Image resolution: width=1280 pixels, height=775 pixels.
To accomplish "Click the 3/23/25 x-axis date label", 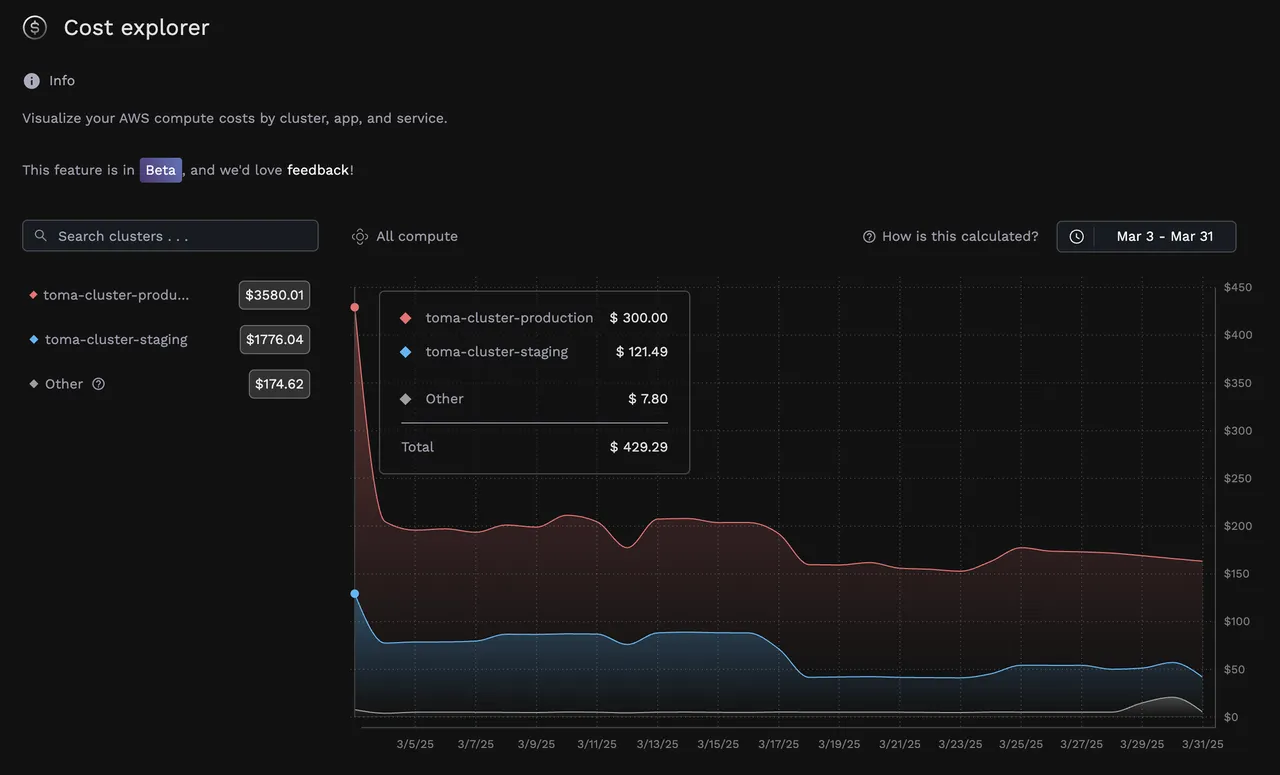I will click(x=960, y=745).
